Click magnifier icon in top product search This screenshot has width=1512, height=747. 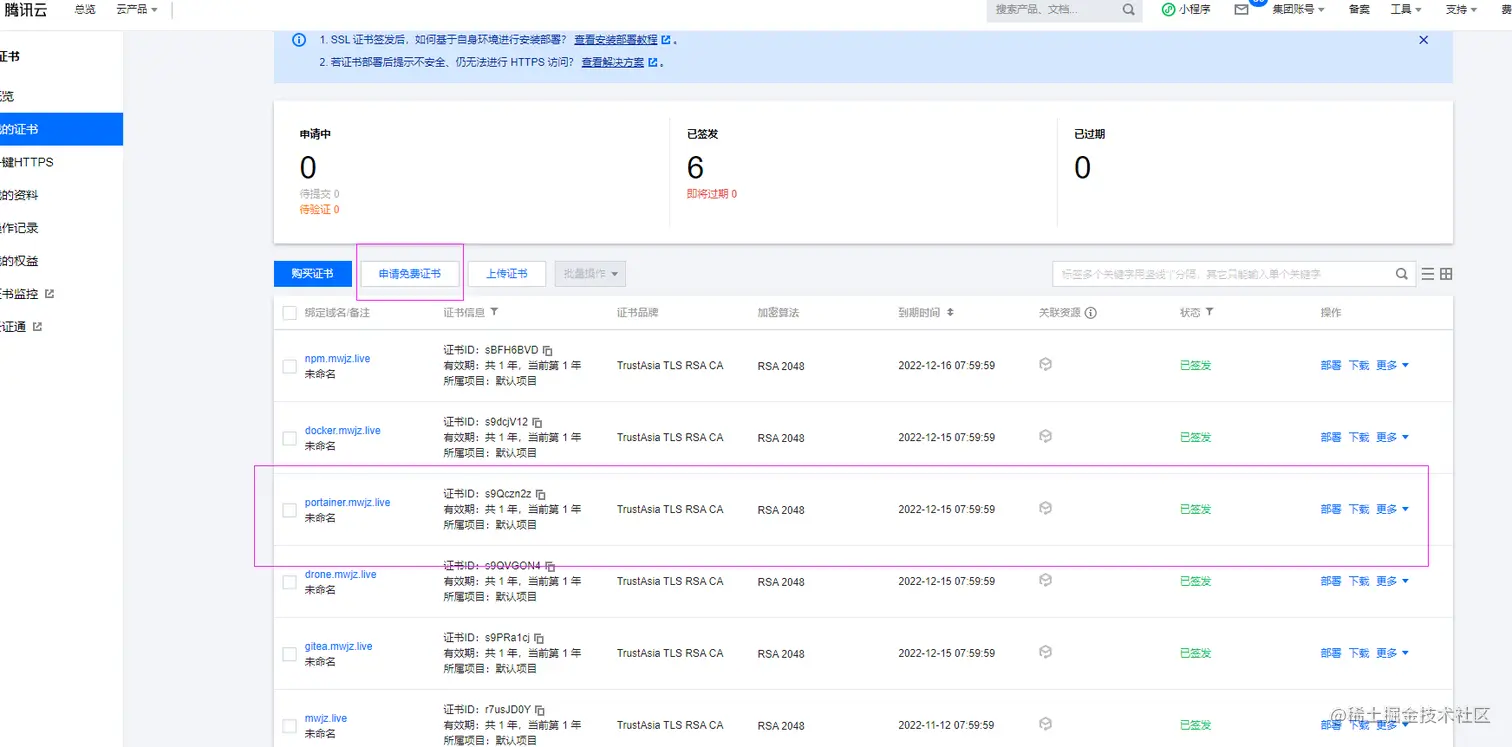(x=1128, y=9)
